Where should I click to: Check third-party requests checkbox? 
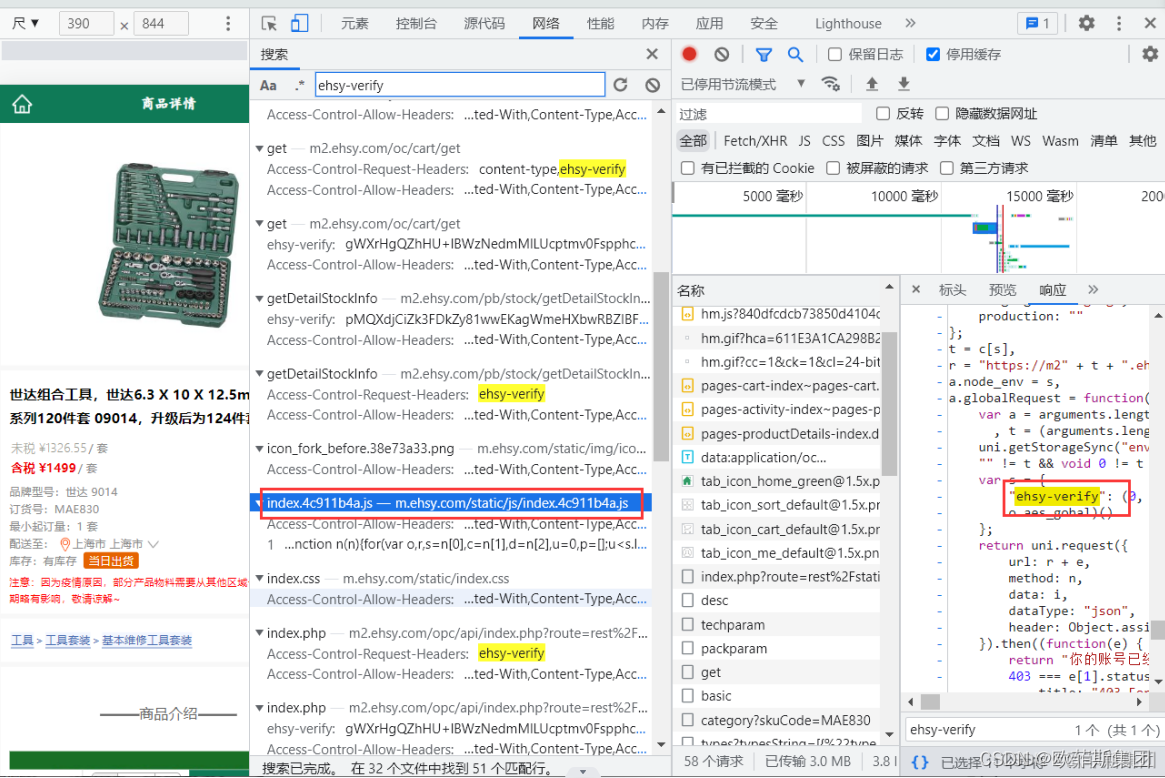coord(946,168)
